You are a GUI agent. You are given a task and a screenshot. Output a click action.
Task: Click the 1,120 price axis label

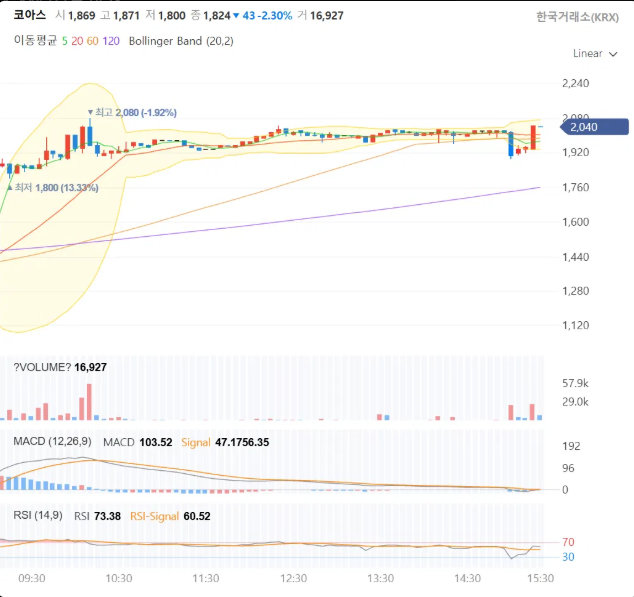[576, 325]
